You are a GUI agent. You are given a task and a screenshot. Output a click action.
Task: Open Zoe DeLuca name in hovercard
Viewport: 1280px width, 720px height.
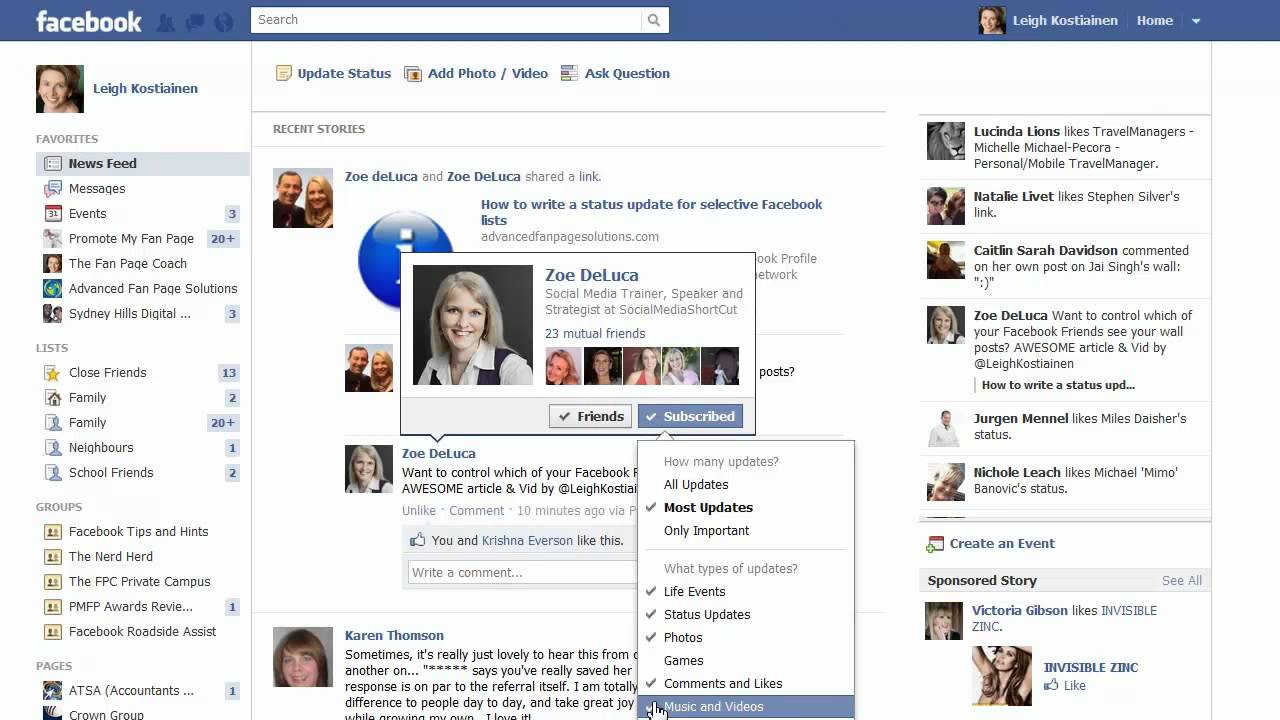(592, 275)
